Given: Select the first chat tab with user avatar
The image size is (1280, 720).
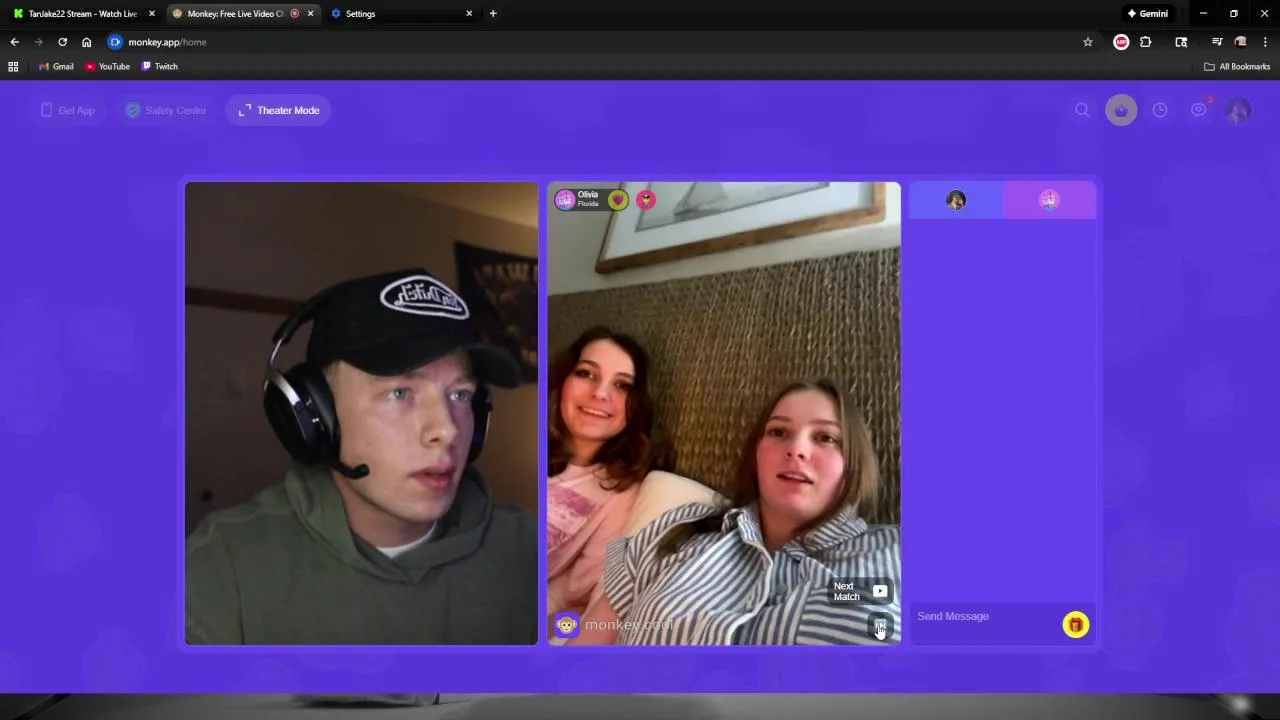Looking at the screenshot, I should click(x=956, y=200).
